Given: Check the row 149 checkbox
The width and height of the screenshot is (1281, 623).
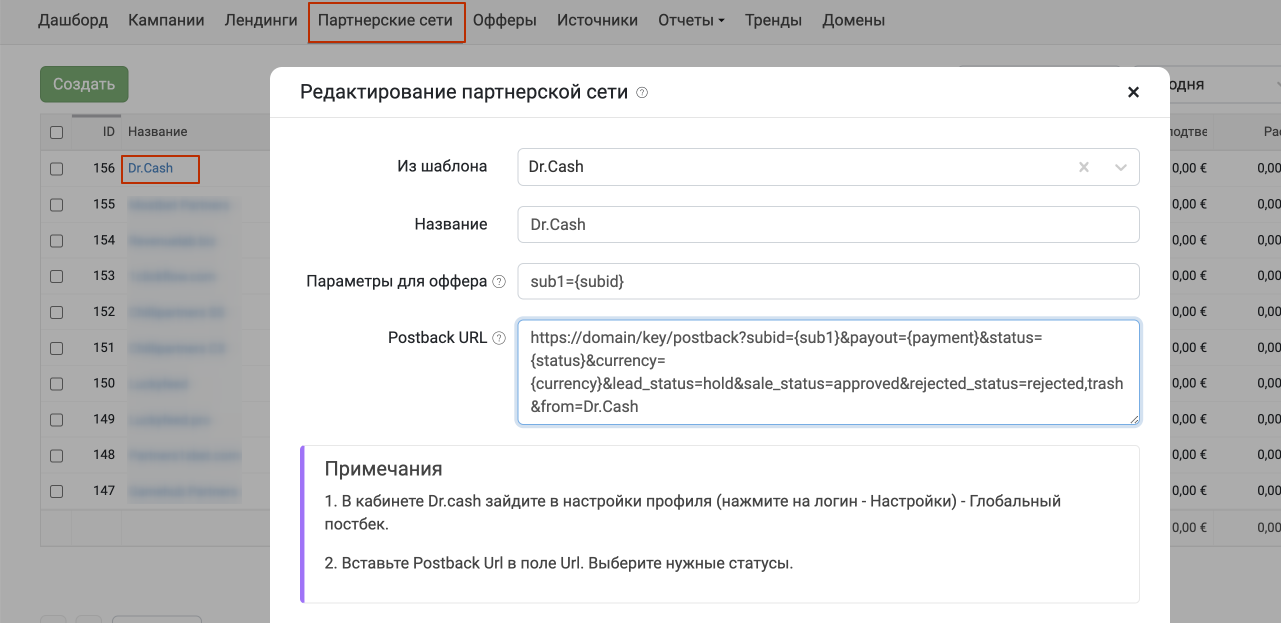Looking at the screenshot, I should point(57,420).
